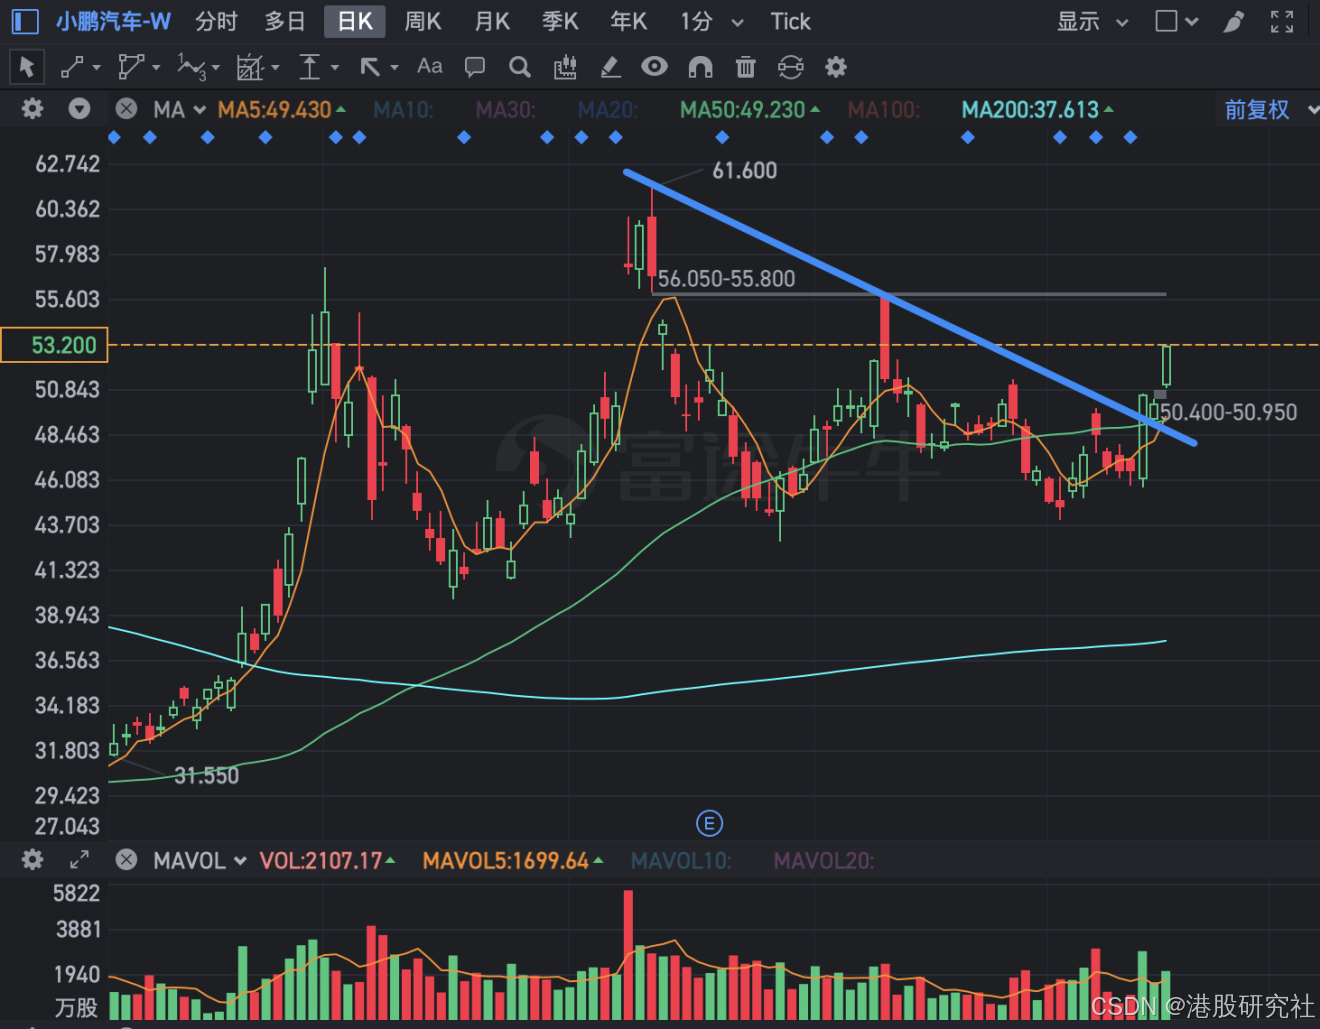The width and height of the screenshot is (1320, 1029).
Task: Toggle the left sidebar panel icon
Action: tap(25, 21)
